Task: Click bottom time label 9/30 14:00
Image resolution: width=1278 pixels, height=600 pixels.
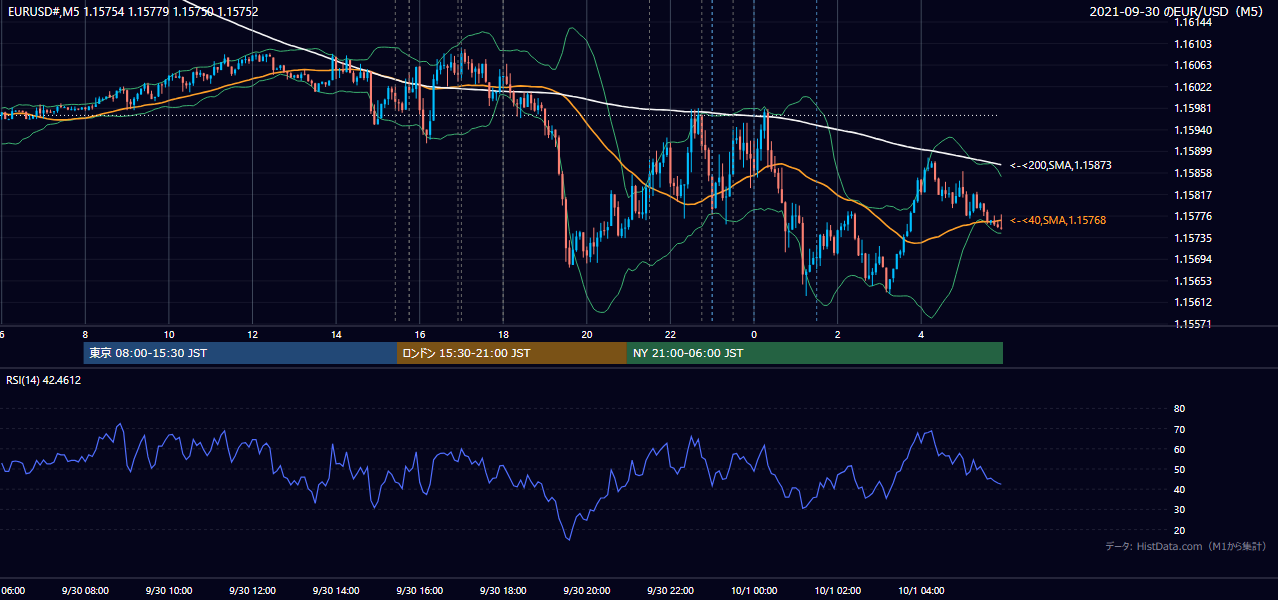Action: pyautogui.click(x=336, y=591)
